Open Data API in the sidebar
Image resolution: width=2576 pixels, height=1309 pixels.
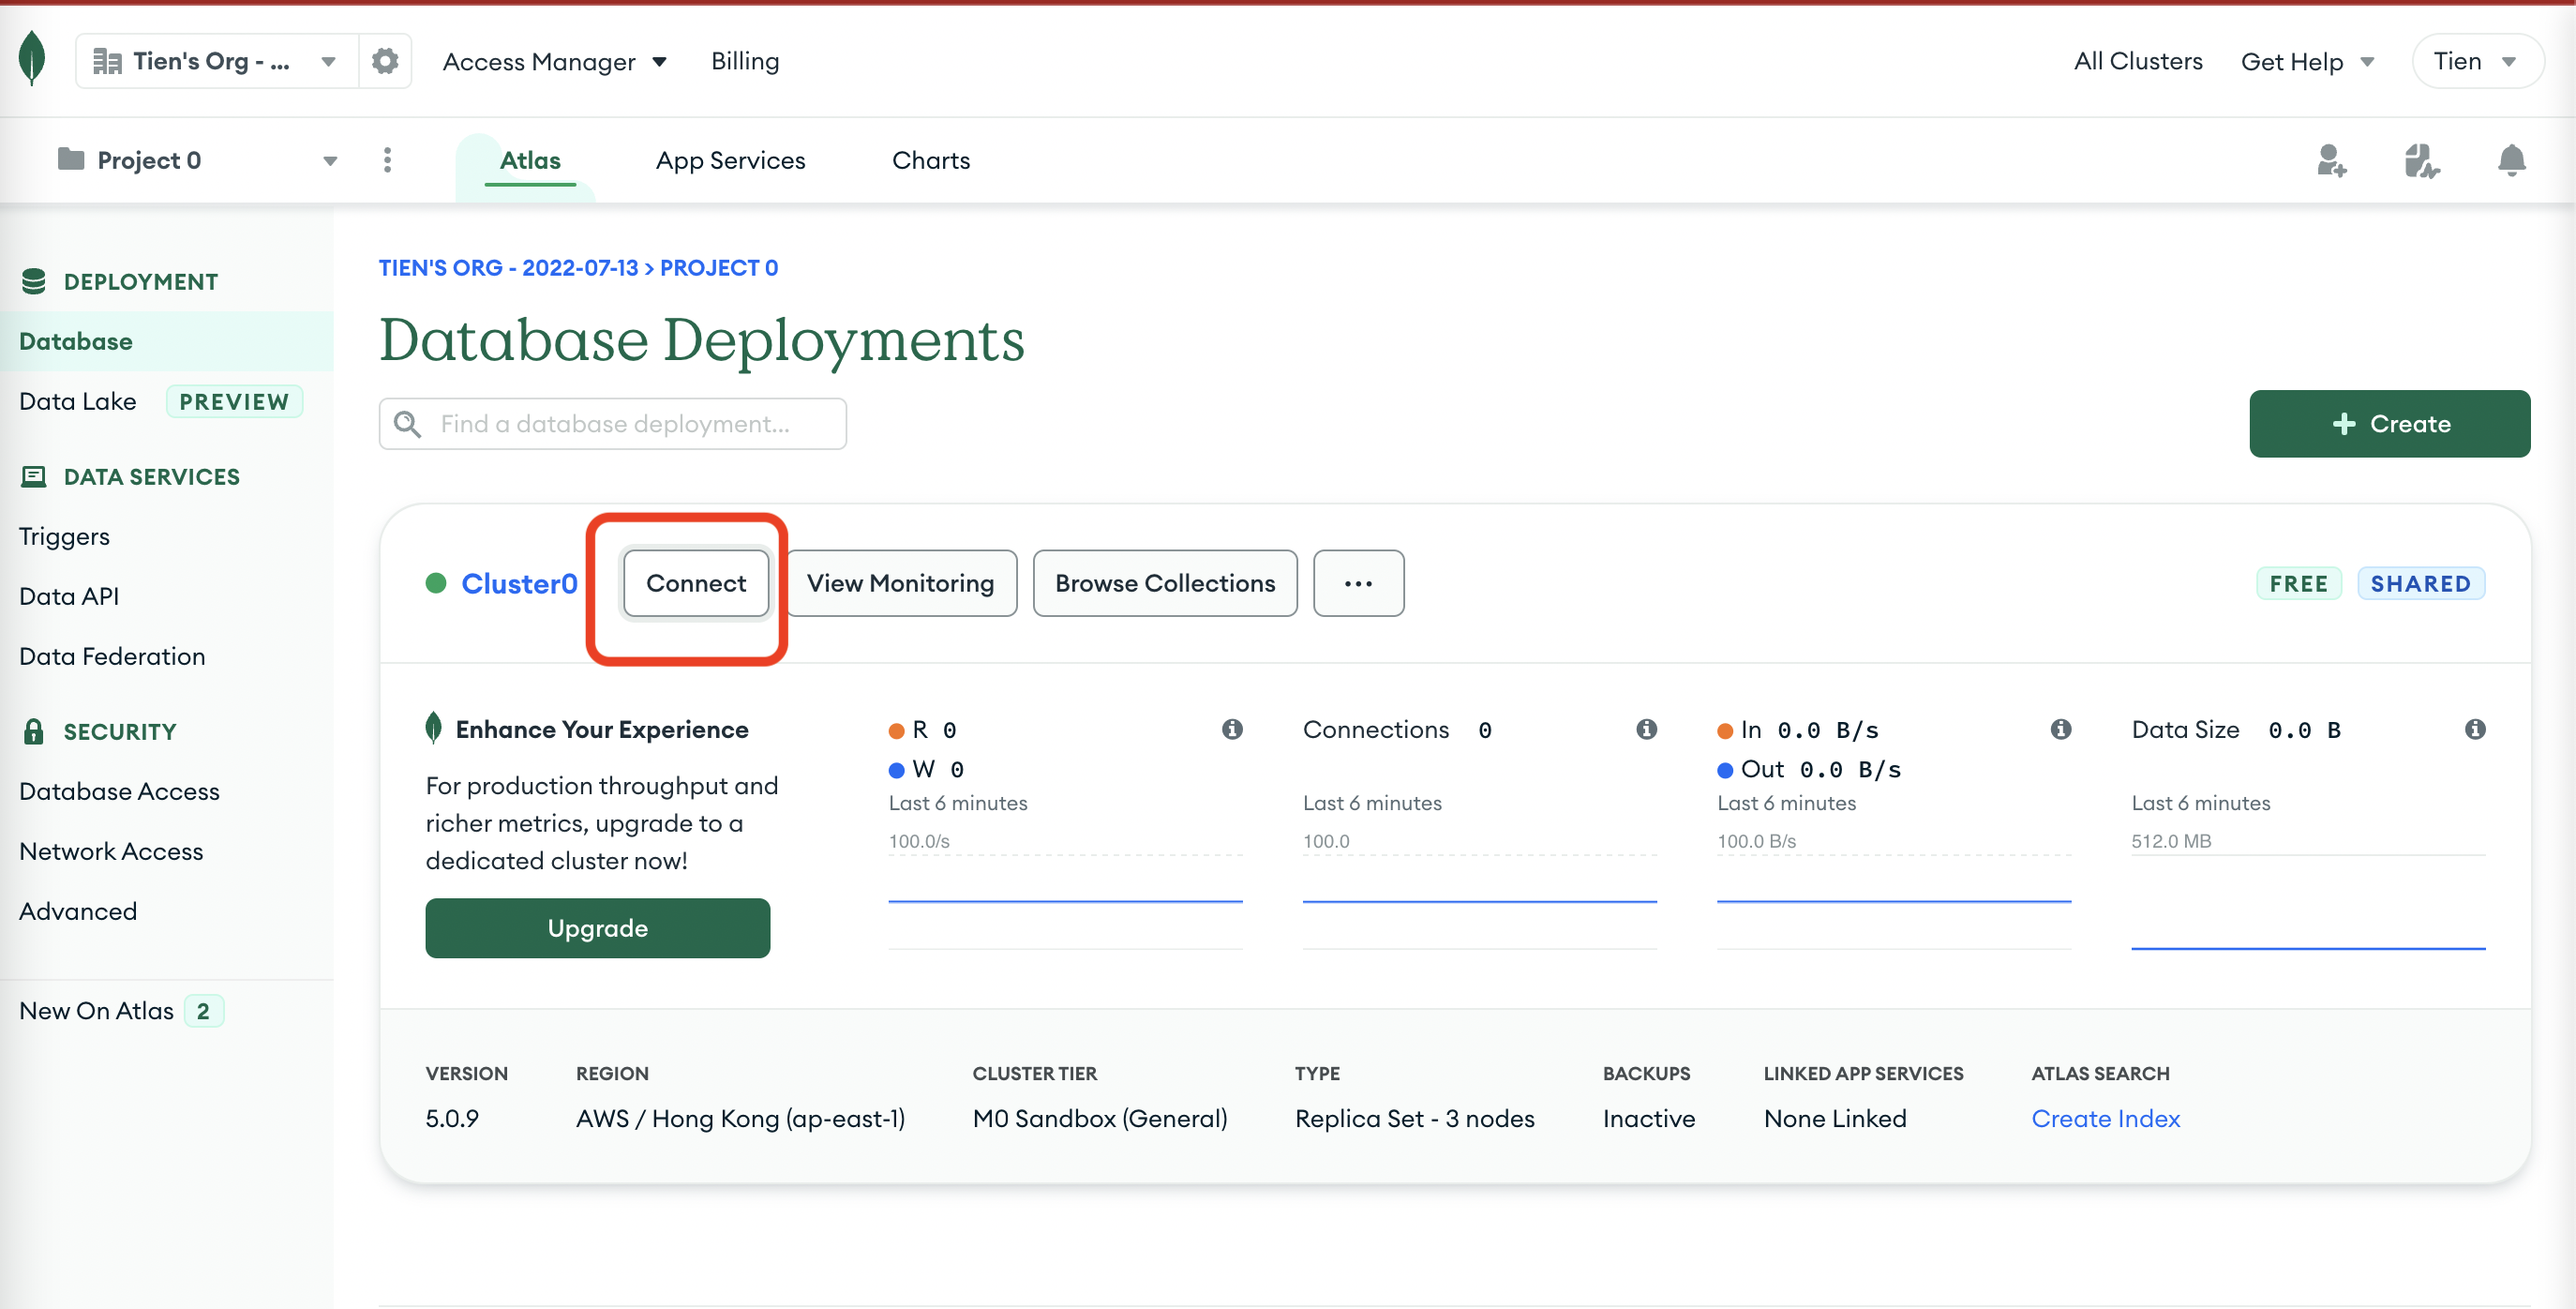click(x=69, y=596)
